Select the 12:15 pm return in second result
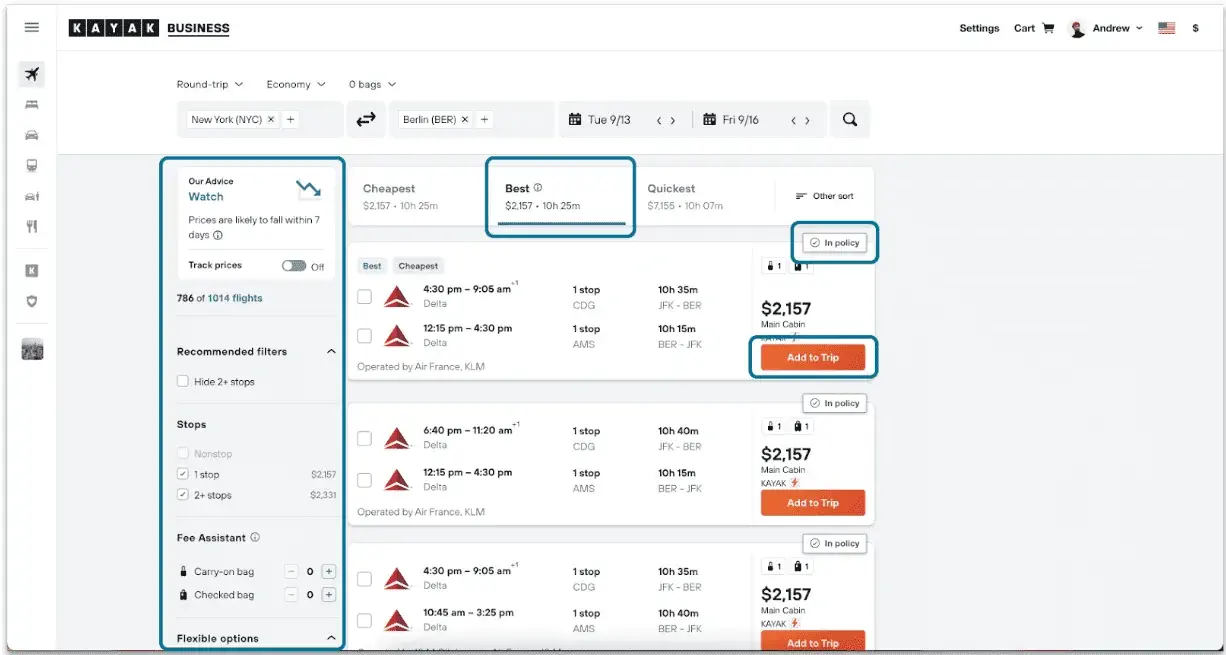The width and height of the screenshot is (1226, 655). pos(365,480)
